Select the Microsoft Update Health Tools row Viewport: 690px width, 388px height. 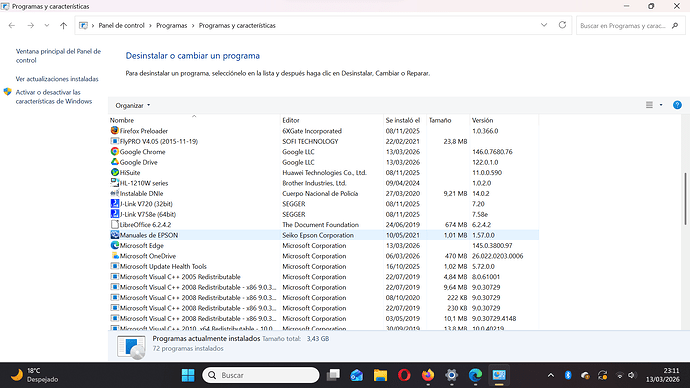click(324, 266)
